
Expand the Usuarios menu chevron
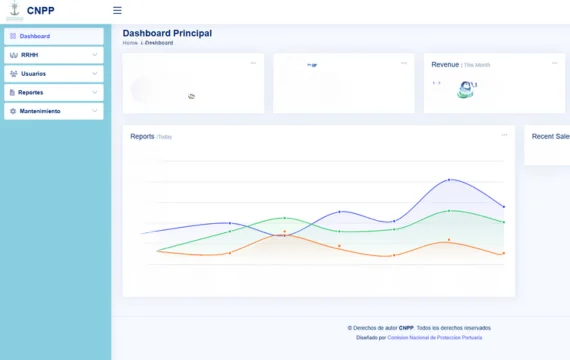[x=95, y=73]
